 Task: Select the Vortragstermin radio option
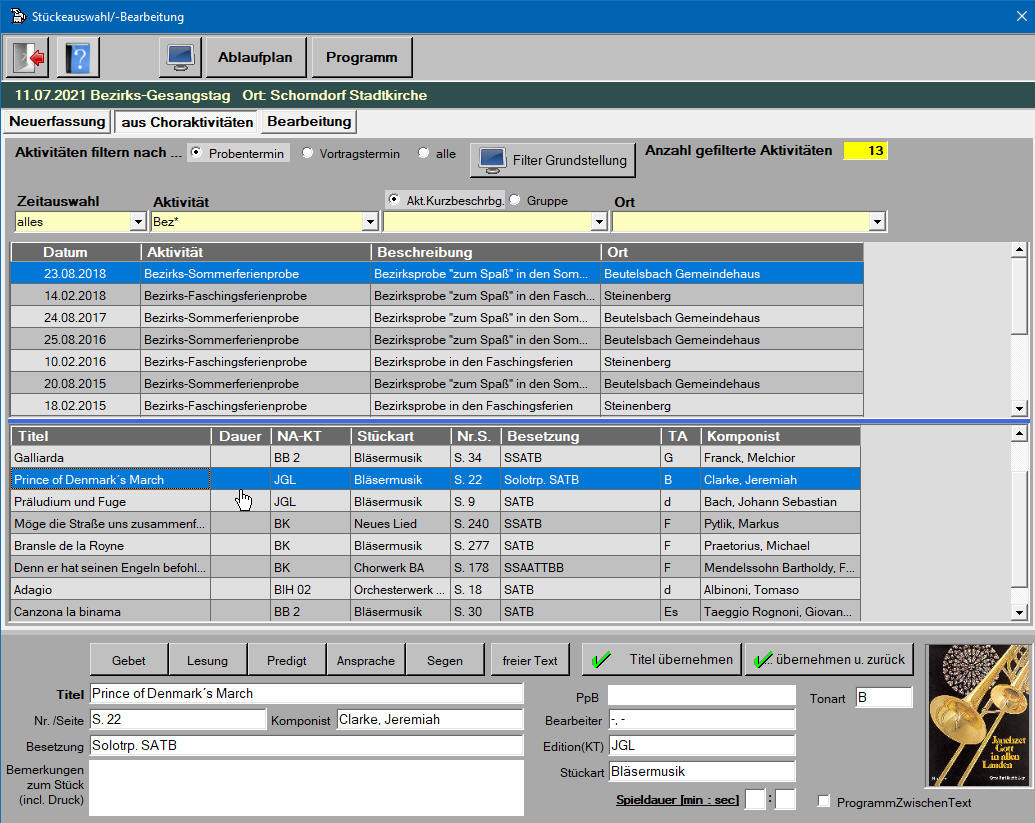(x=308, y=153)
